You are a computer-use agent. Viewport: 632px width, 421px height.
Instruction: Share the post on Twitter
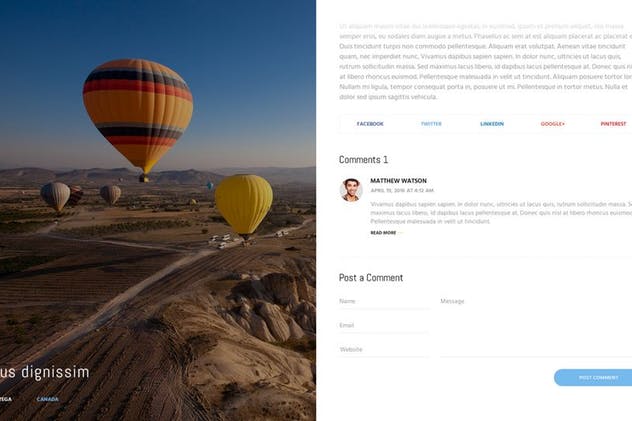point(431,124)
